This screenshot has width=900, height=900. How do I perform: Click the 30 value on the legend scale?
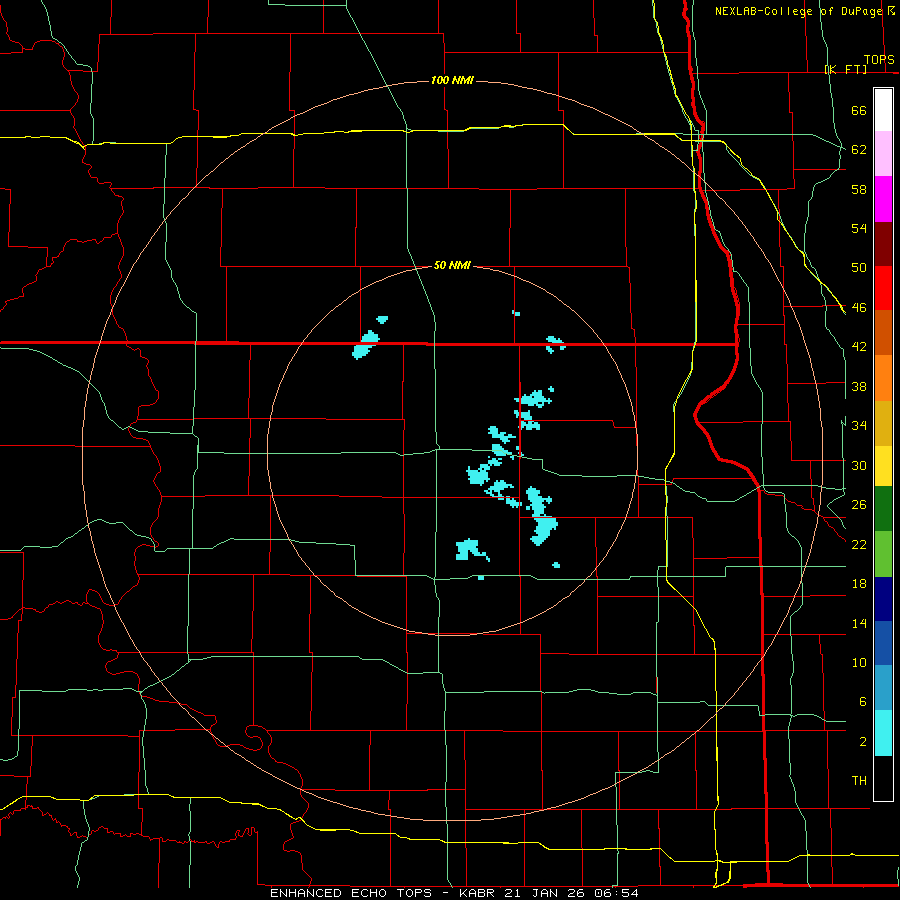(859, 465)
